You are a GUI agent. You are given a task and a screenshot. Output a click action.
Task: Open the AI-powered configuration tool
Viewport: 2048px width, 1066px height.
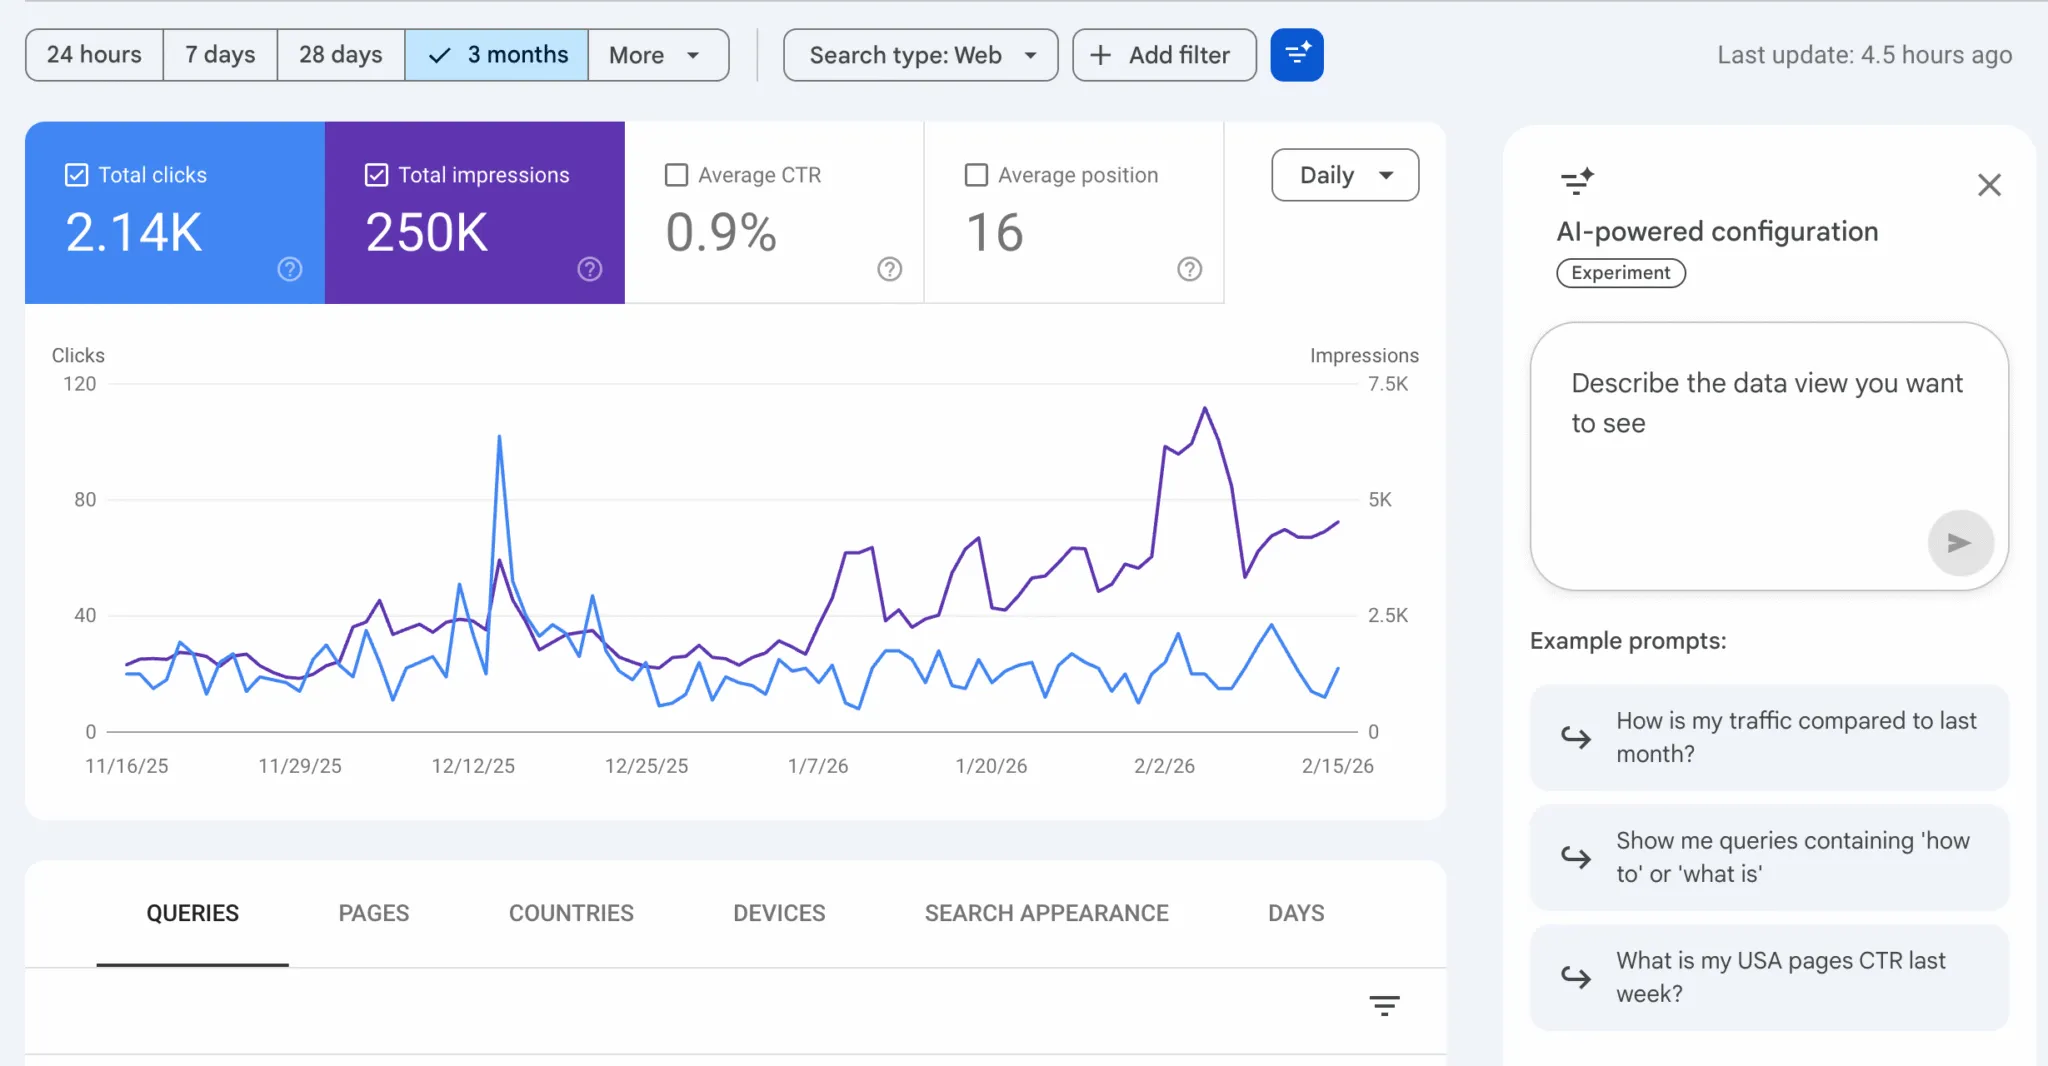[x=1296, y=55]
